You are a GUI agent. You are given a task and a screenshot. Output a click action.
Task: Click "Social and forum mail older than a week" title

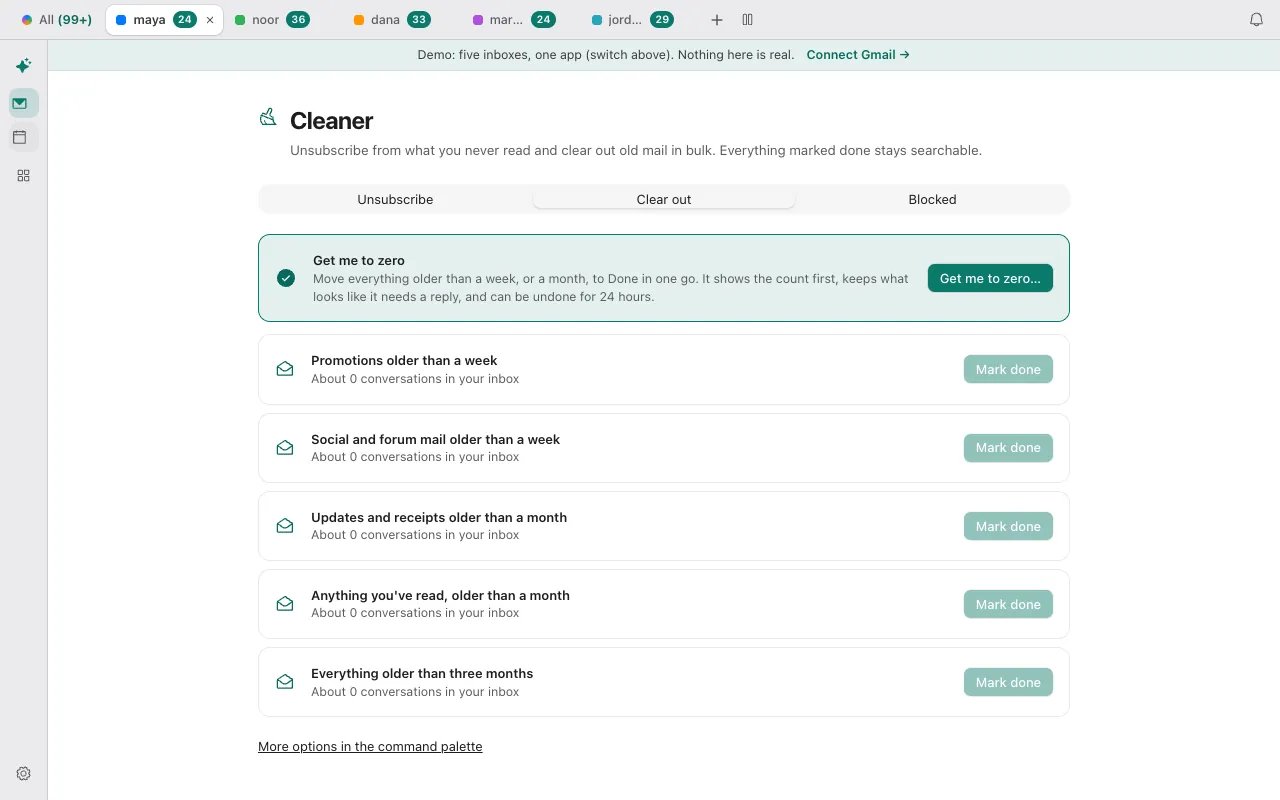435,439
